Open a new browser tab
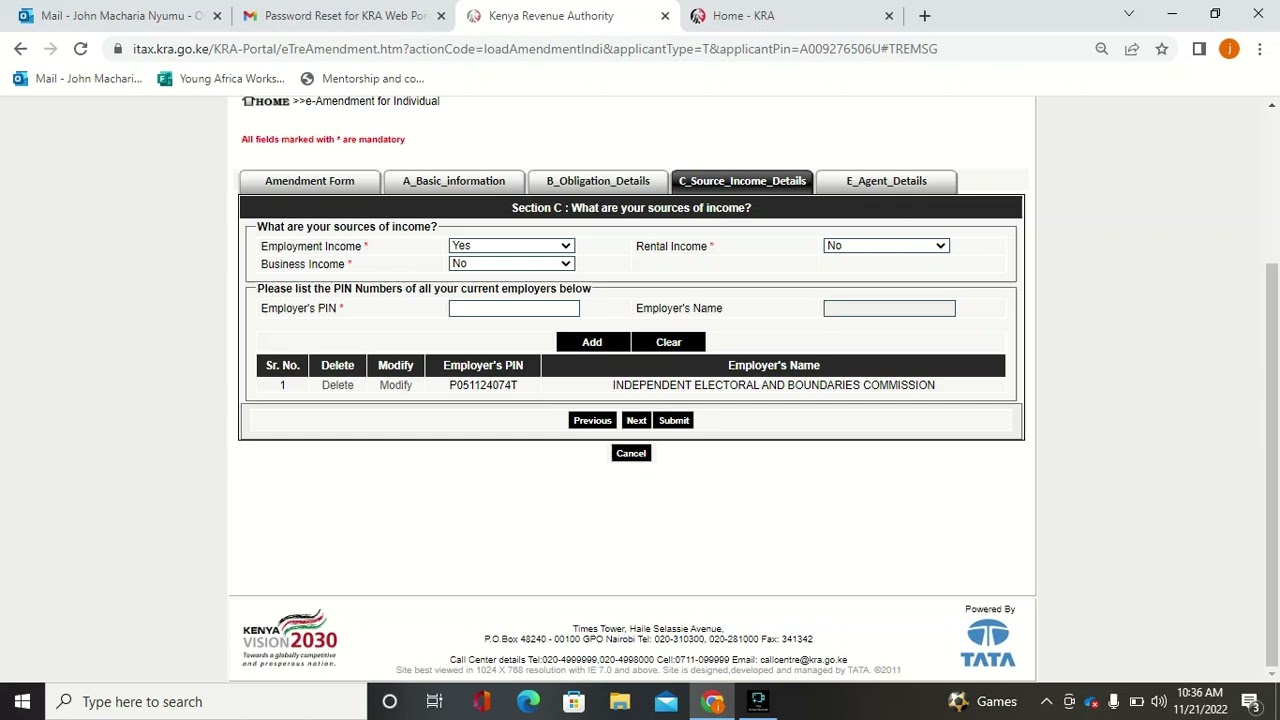Image resolution: width=1280 pixels, height=720 pixels. coord(924,15)
